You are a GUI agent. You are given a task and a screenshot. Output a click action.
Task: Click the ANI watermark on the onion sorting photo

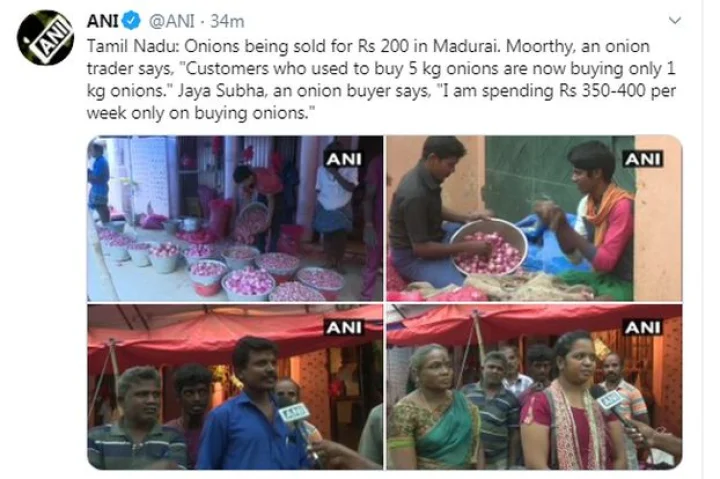point(643,159)
